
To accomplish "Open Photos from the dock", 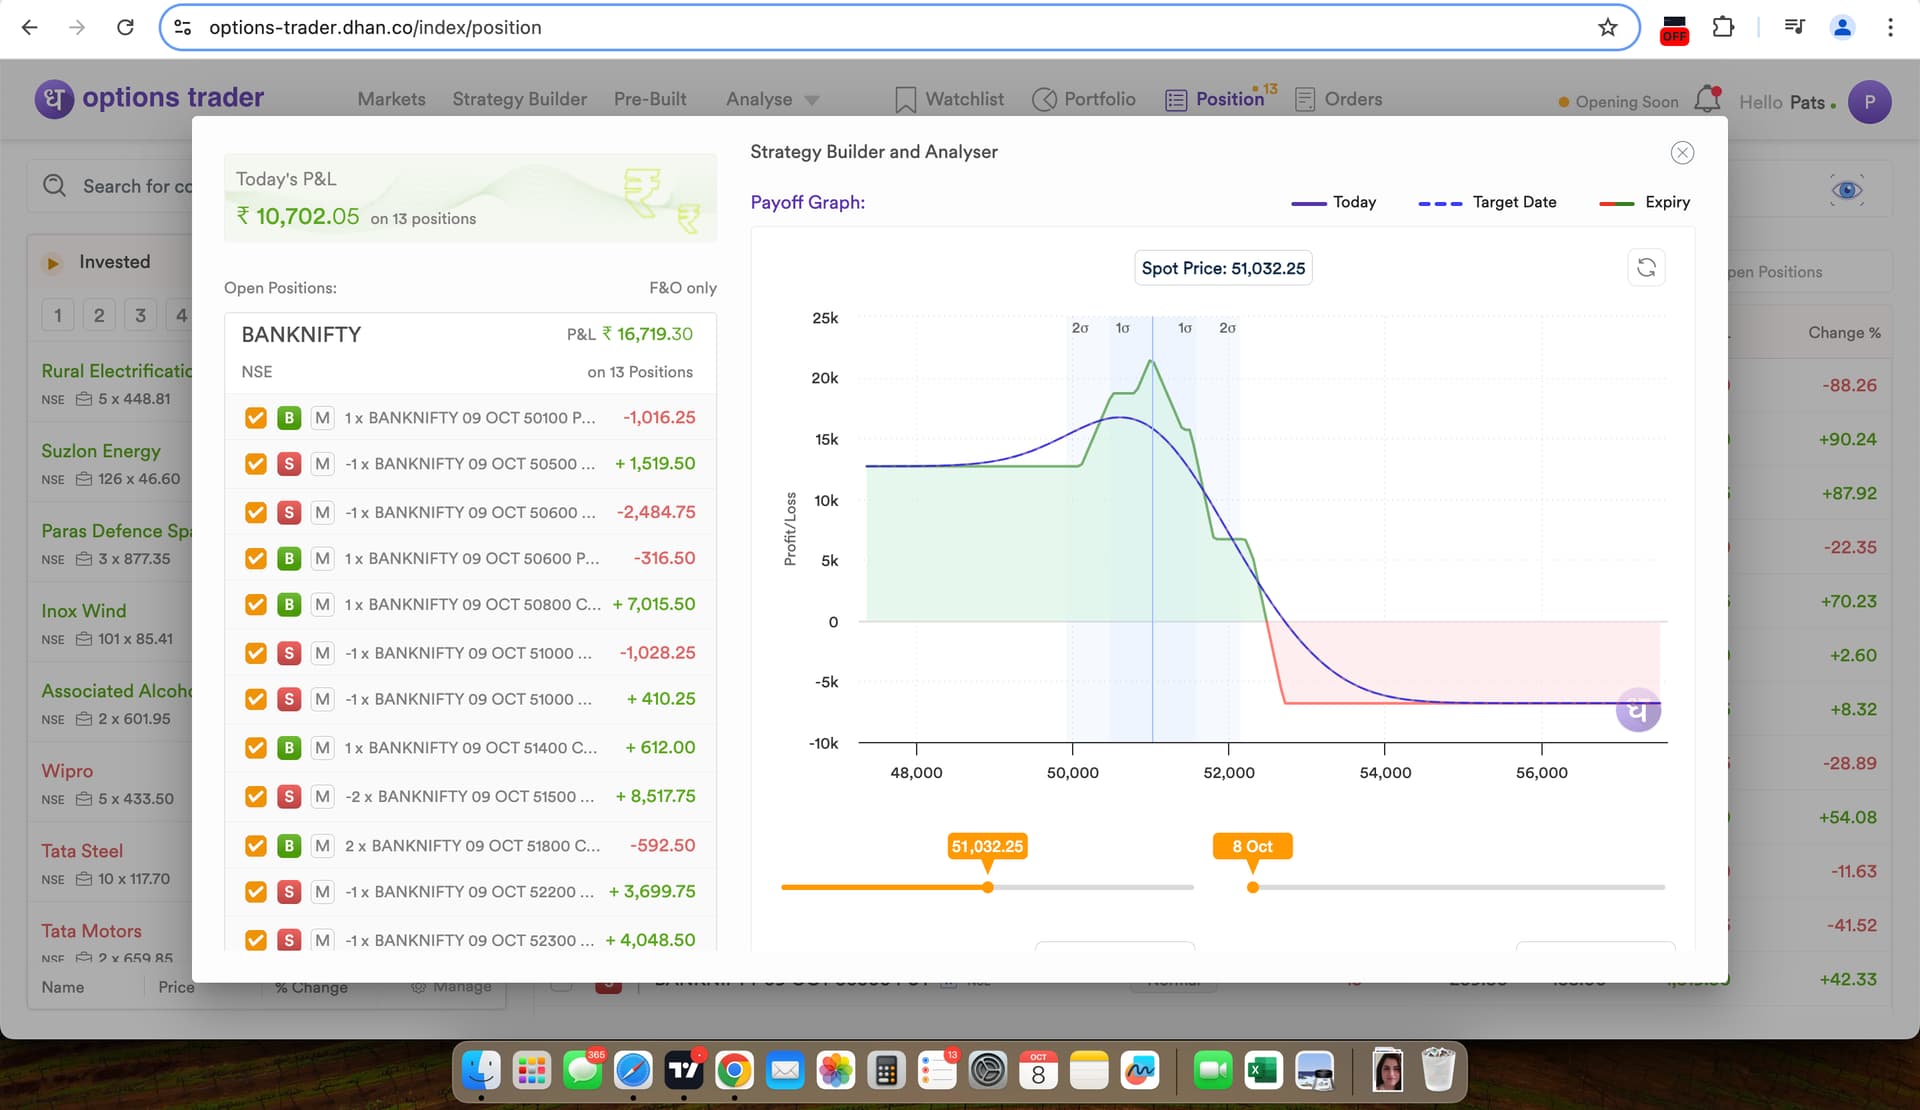I will (x=836, y=1071).
